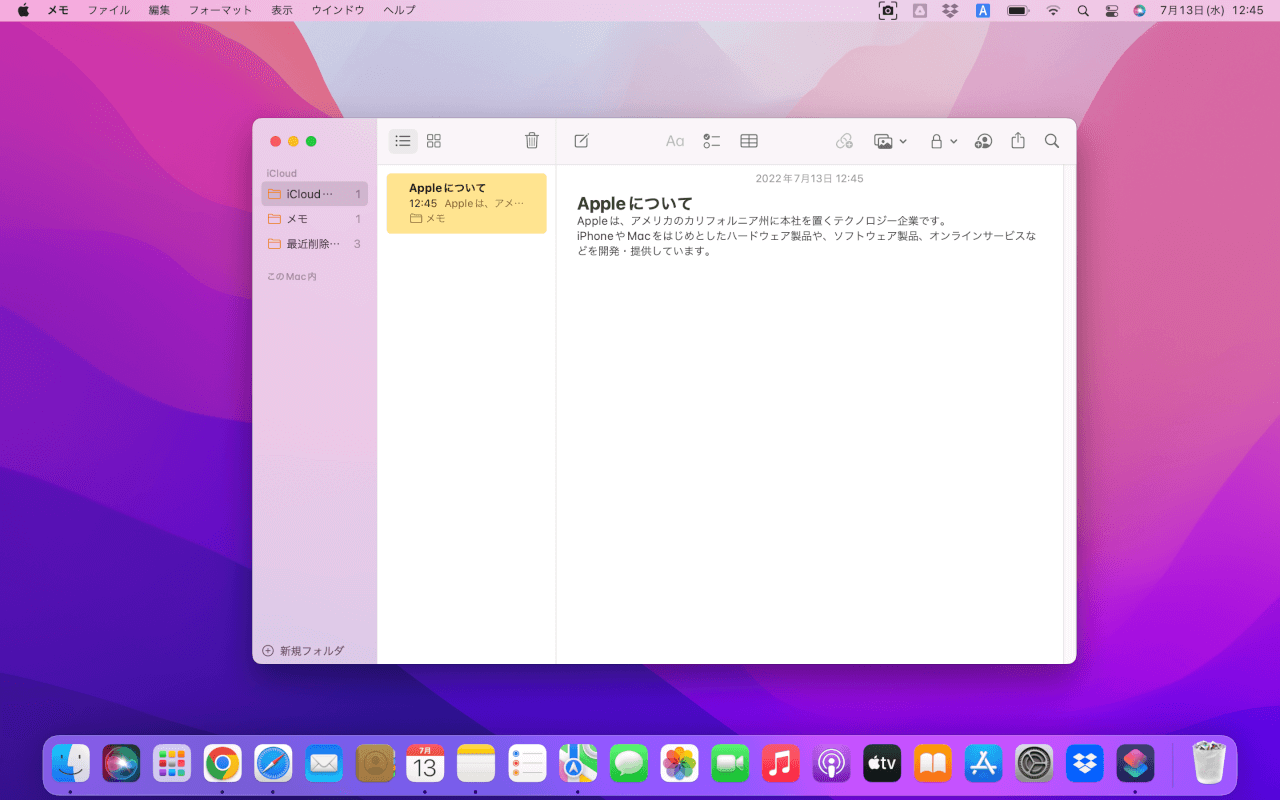Open Control Center in menu bar

pos(1112,10)
